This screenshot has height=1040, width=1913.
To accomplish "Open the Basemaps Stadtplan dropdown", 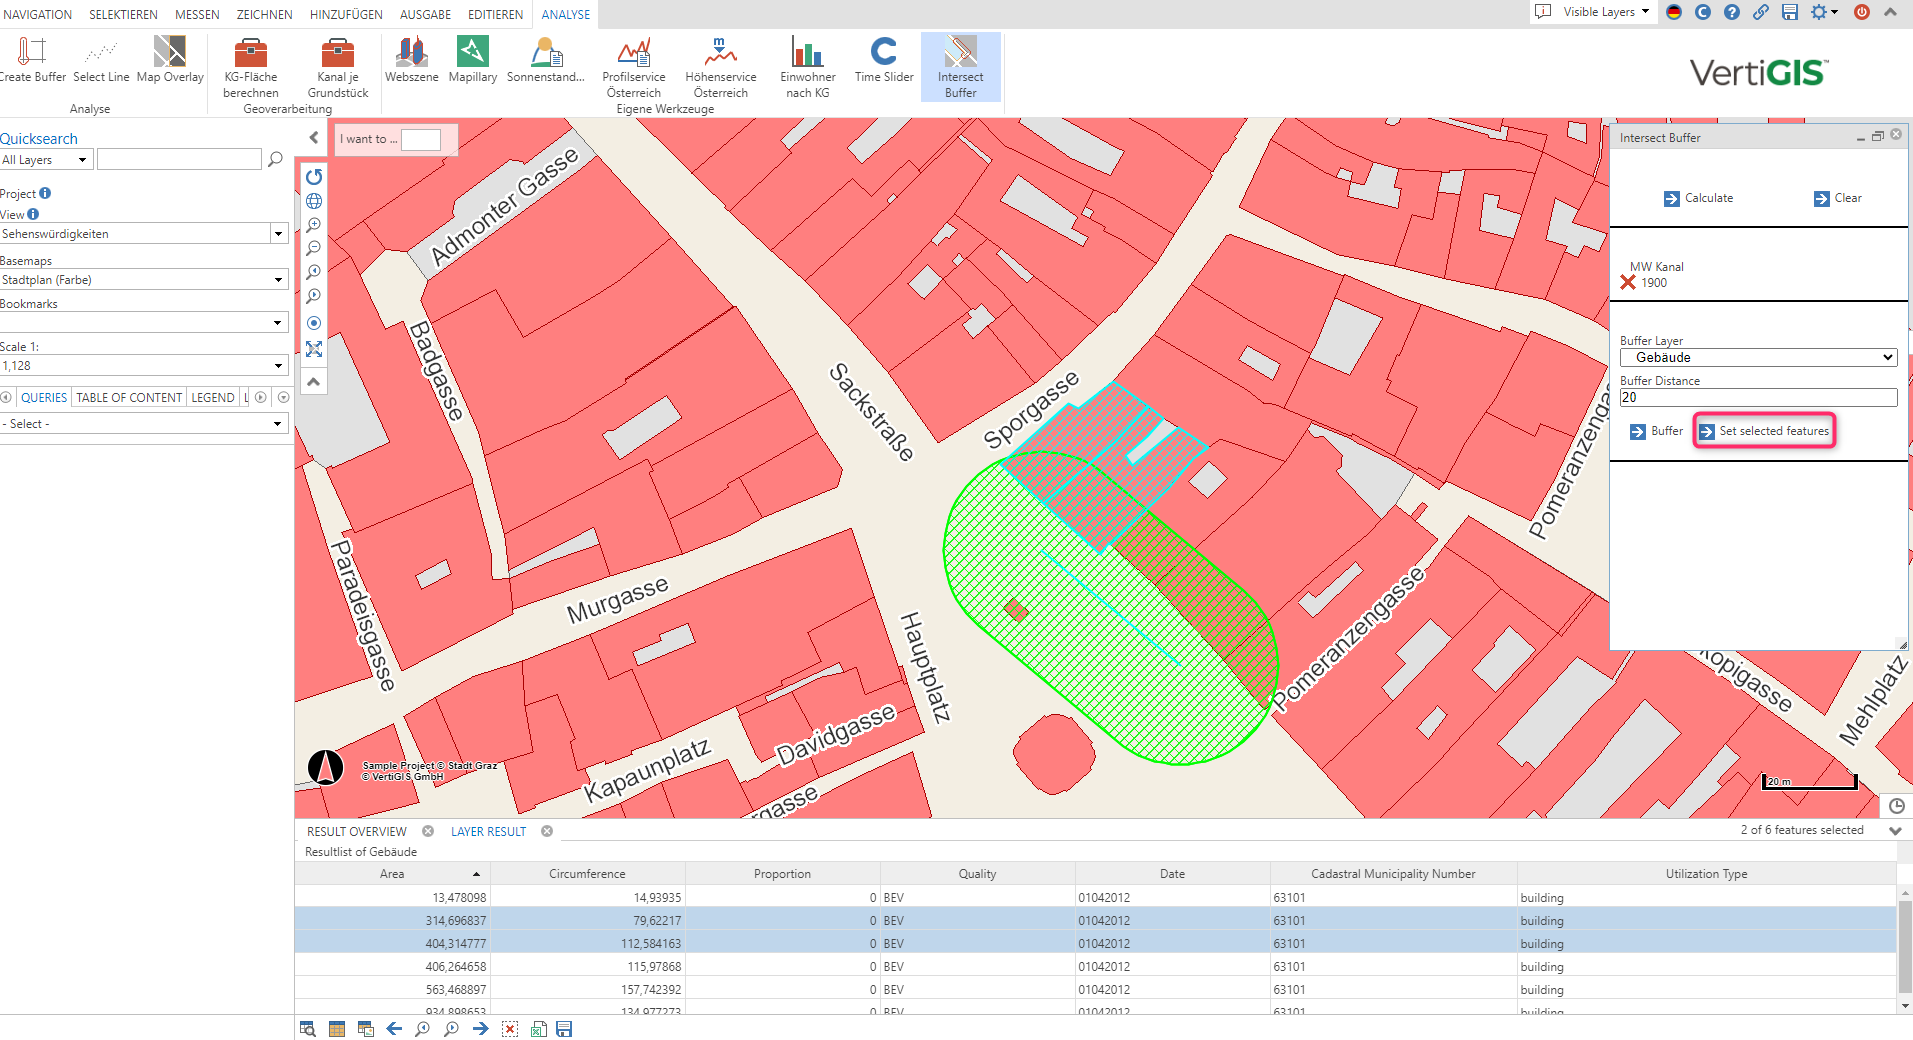I will pos(144,280).
